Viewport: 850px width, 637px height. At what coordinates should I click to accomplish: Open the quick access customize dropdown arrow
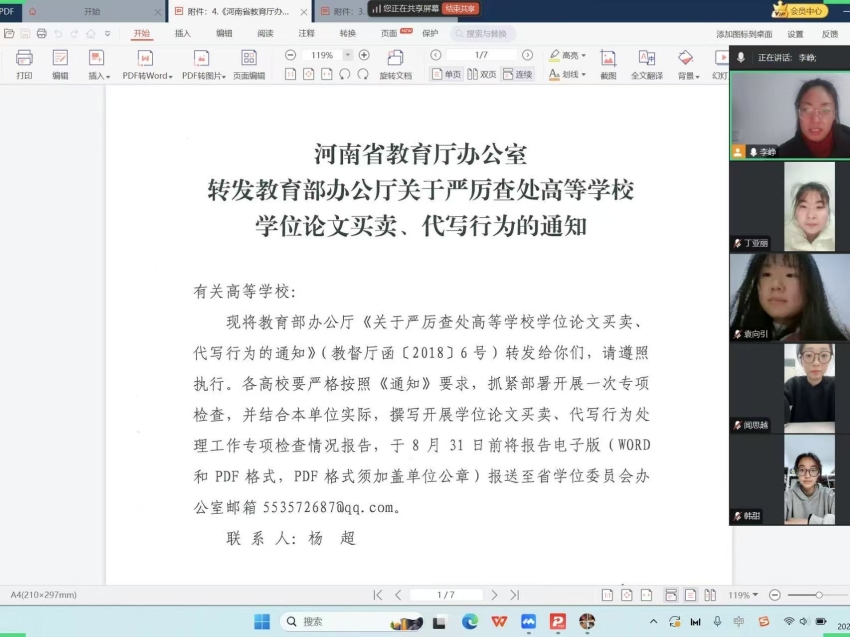[x=107, y=34]
